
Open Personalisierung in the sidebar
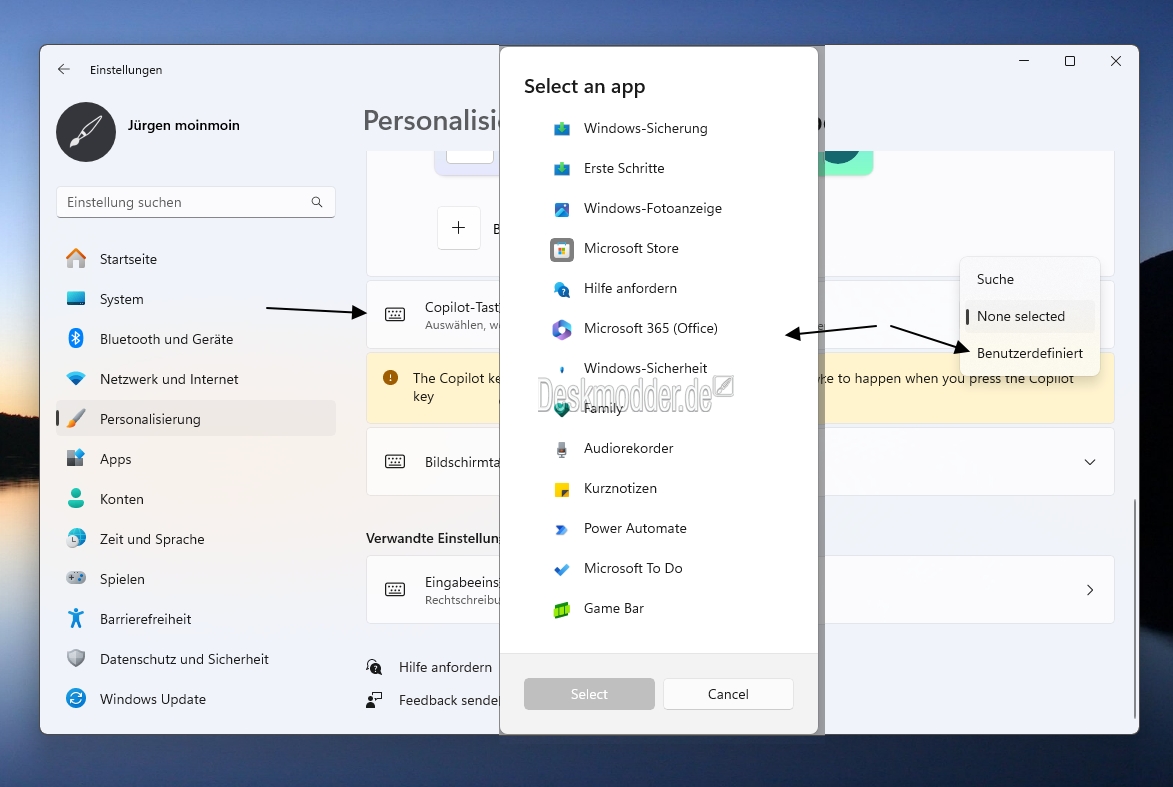pos(196,419)
